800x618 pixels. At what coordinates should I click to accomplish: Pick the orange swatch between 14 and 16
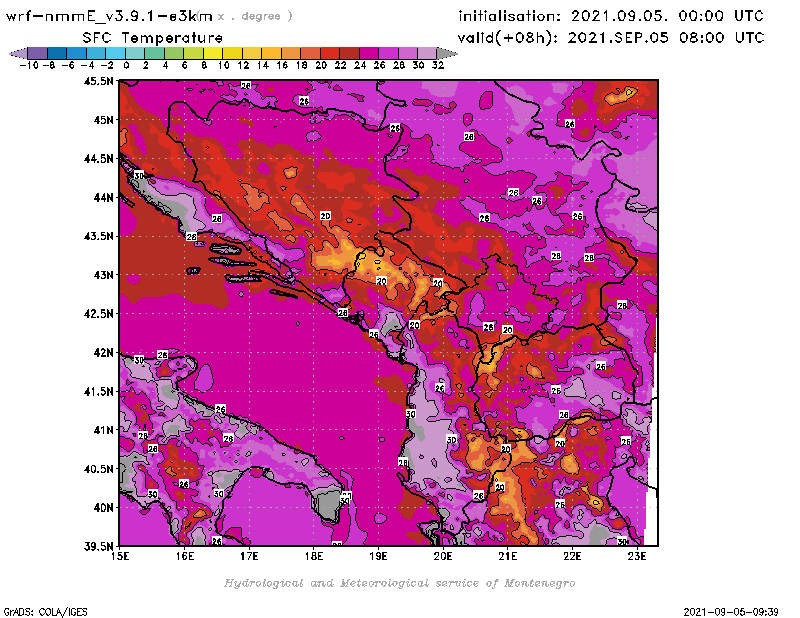click(271, 53)
